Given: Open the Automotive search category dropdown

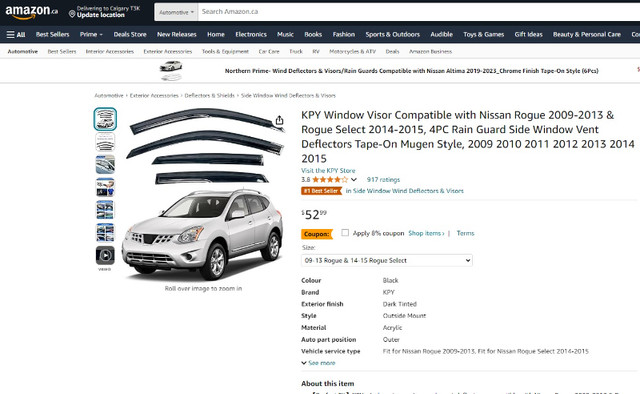Looking at the screenshot, I should 176,12.
